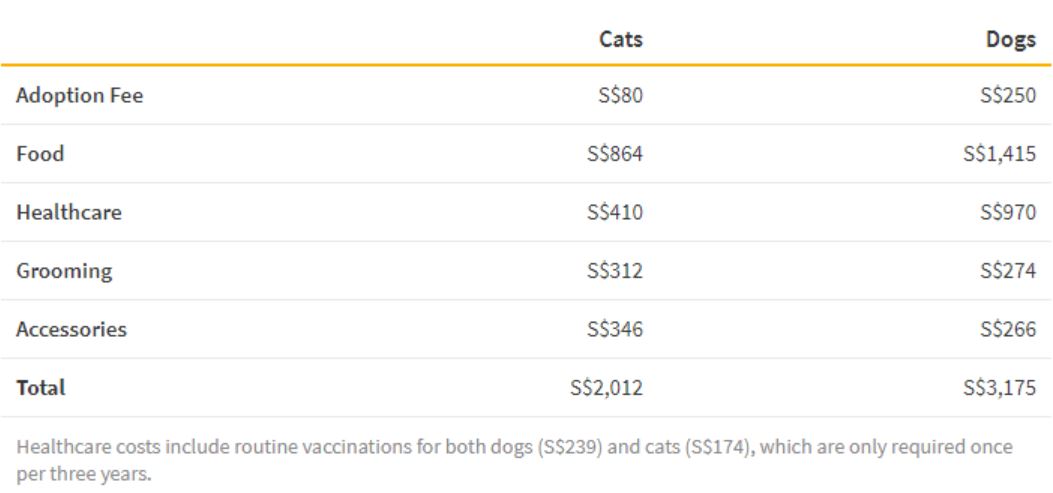Click the dogs healthcare cost S$970
The image size is (1053, 493).
point(1007,212)
